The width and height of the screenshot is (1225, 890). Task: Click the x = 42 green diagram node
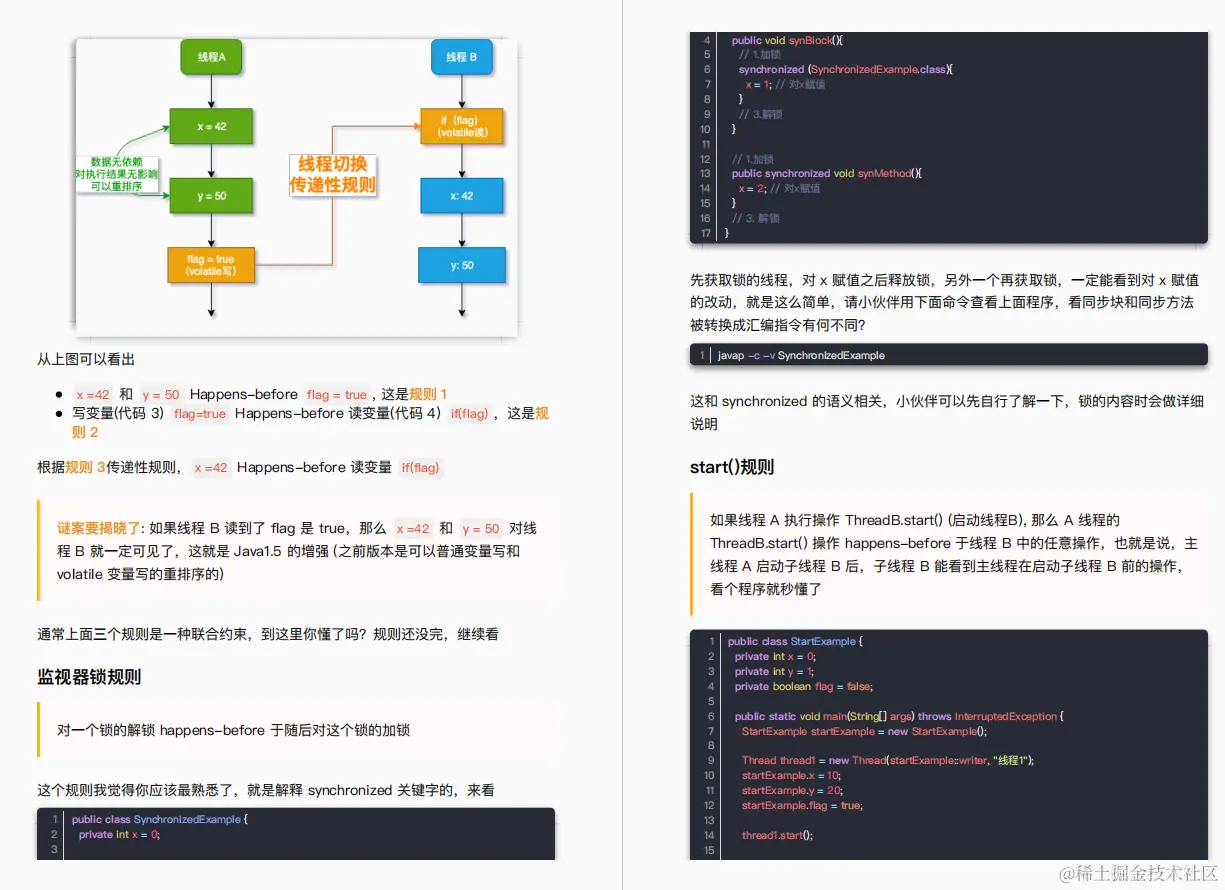point(211,126)
